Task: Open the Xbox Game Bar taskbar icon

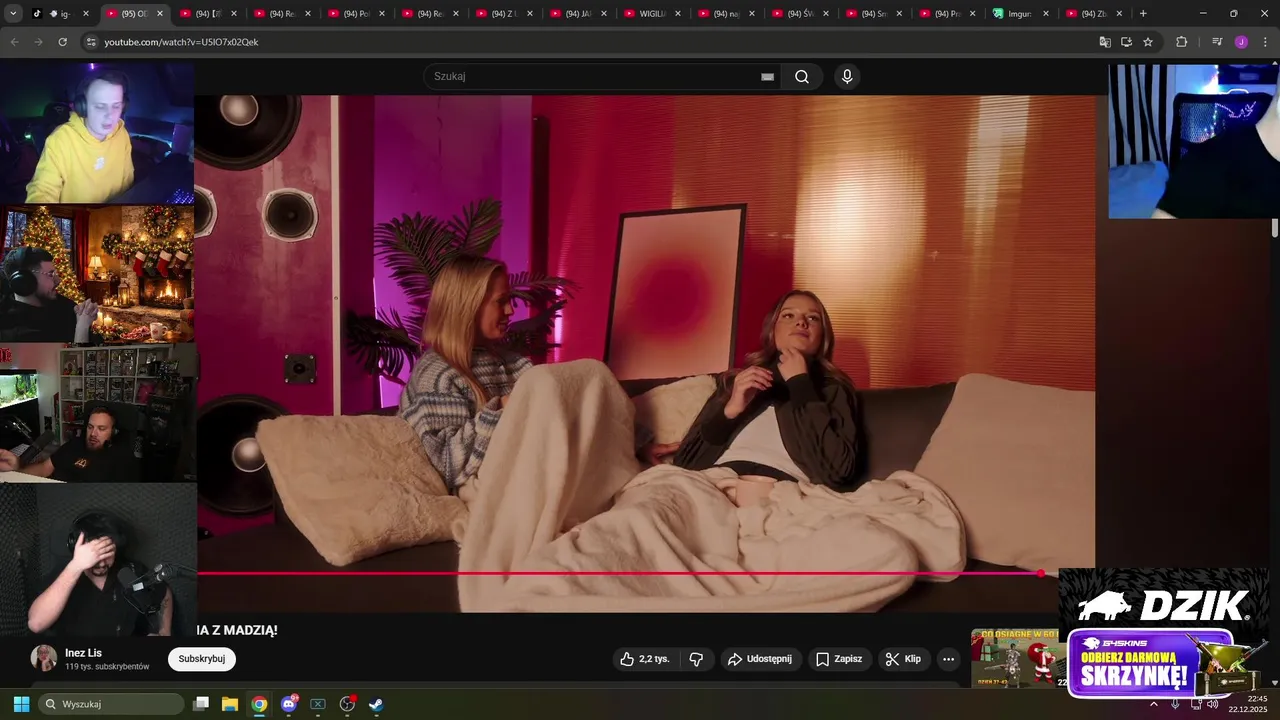Action: tap(318, 704)
